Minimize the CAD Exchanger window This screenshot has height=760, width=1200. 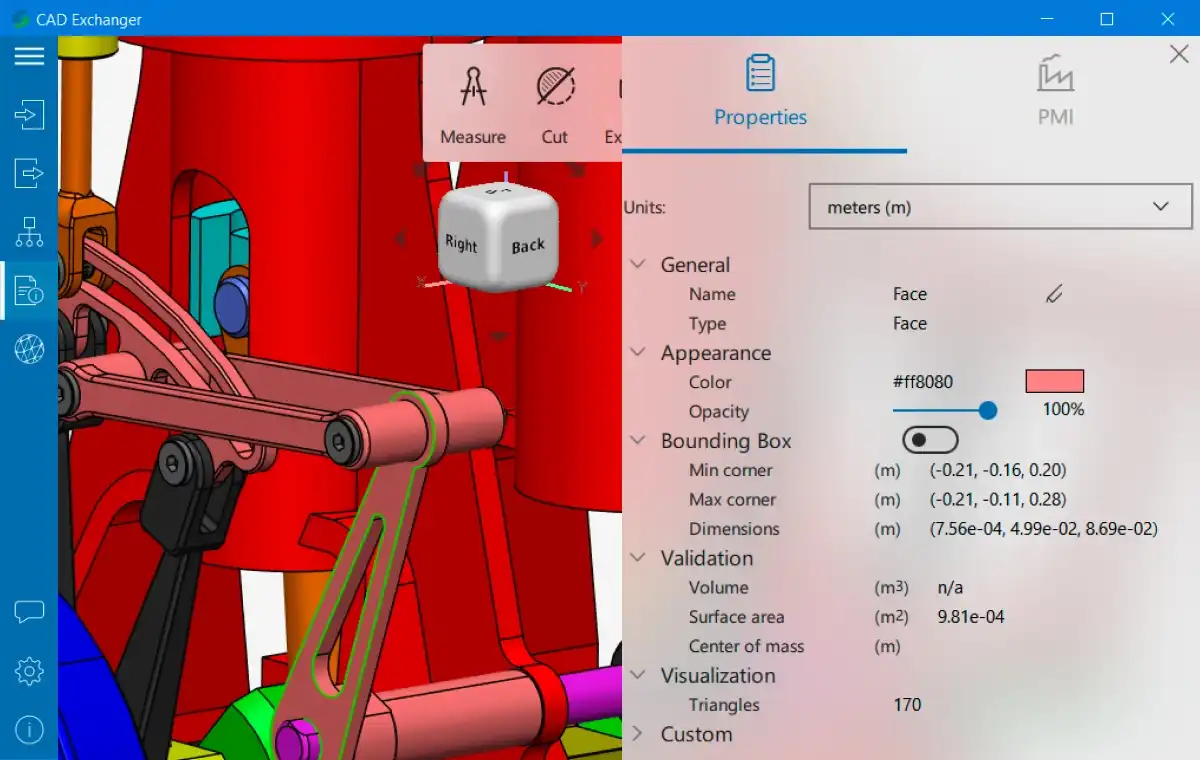[x=1047, y=19]
